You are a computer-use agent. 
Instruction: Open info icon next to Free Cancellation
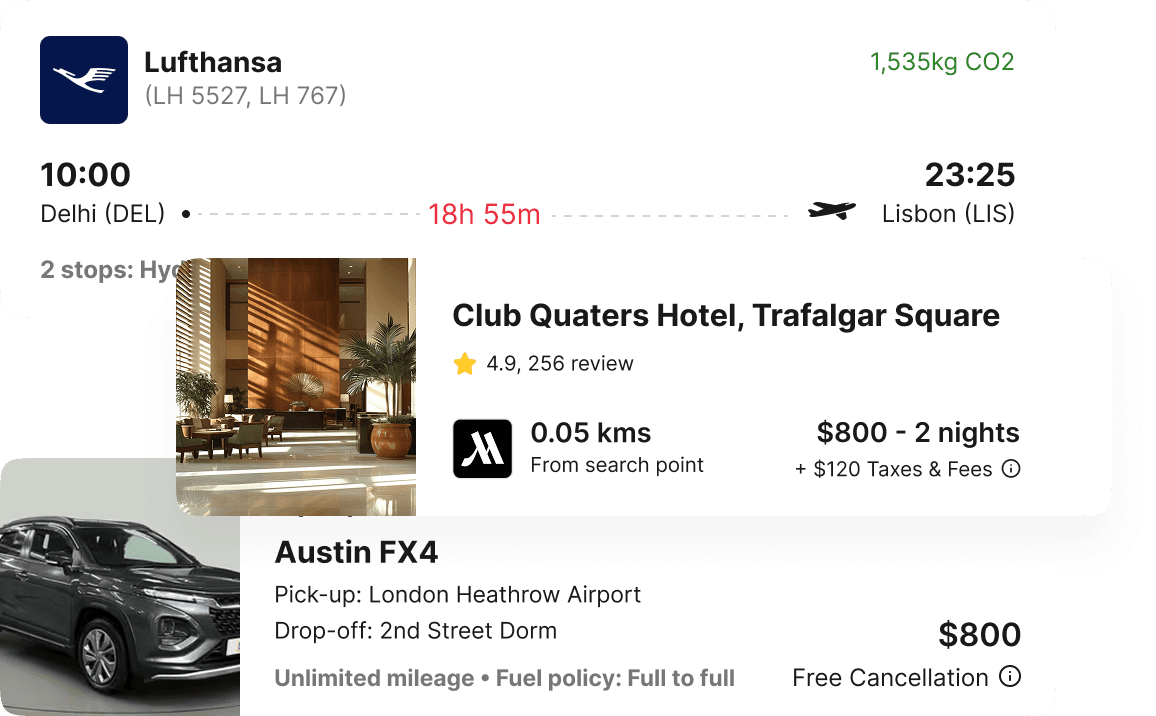[x=1011, y=677]
